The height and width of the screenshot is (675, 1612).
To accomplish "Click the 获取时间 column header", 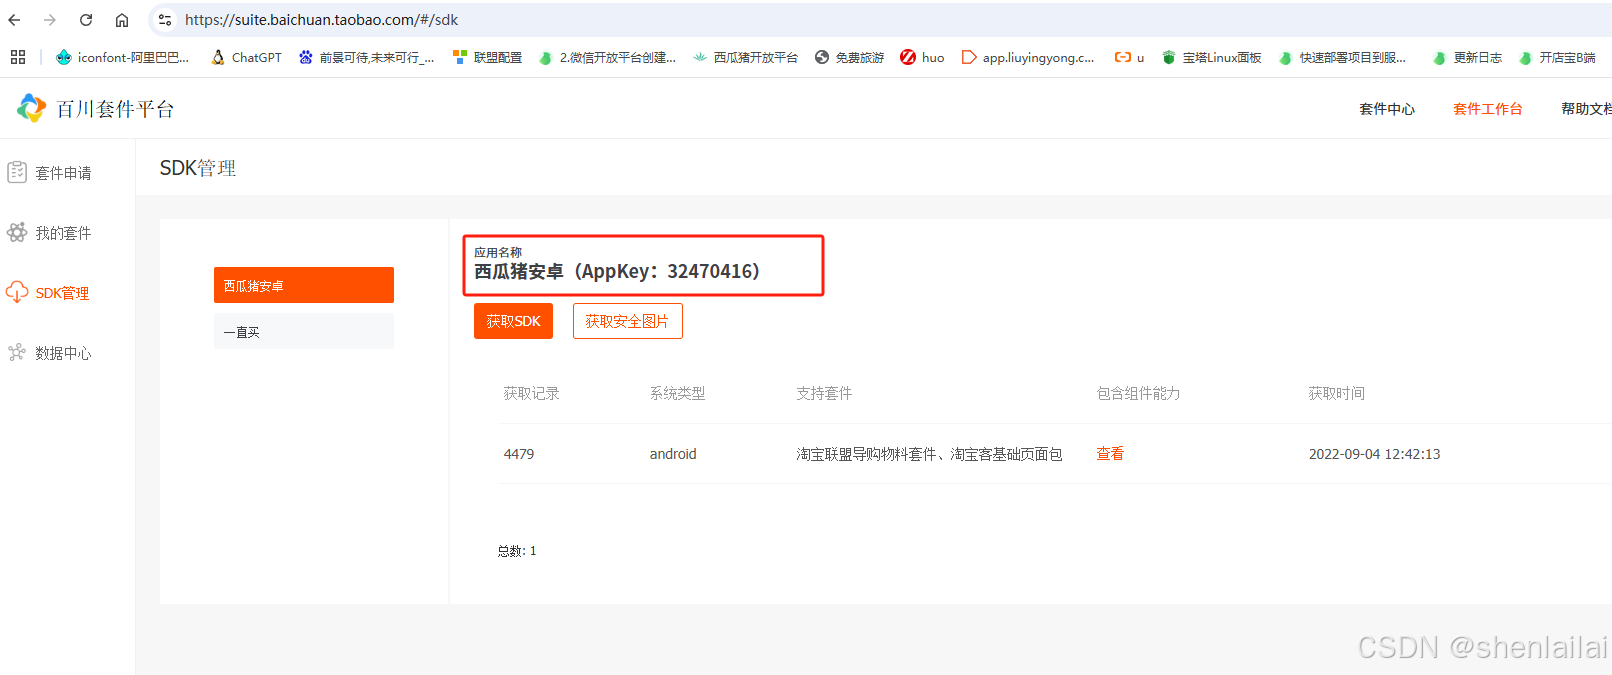I will 1336,393.
